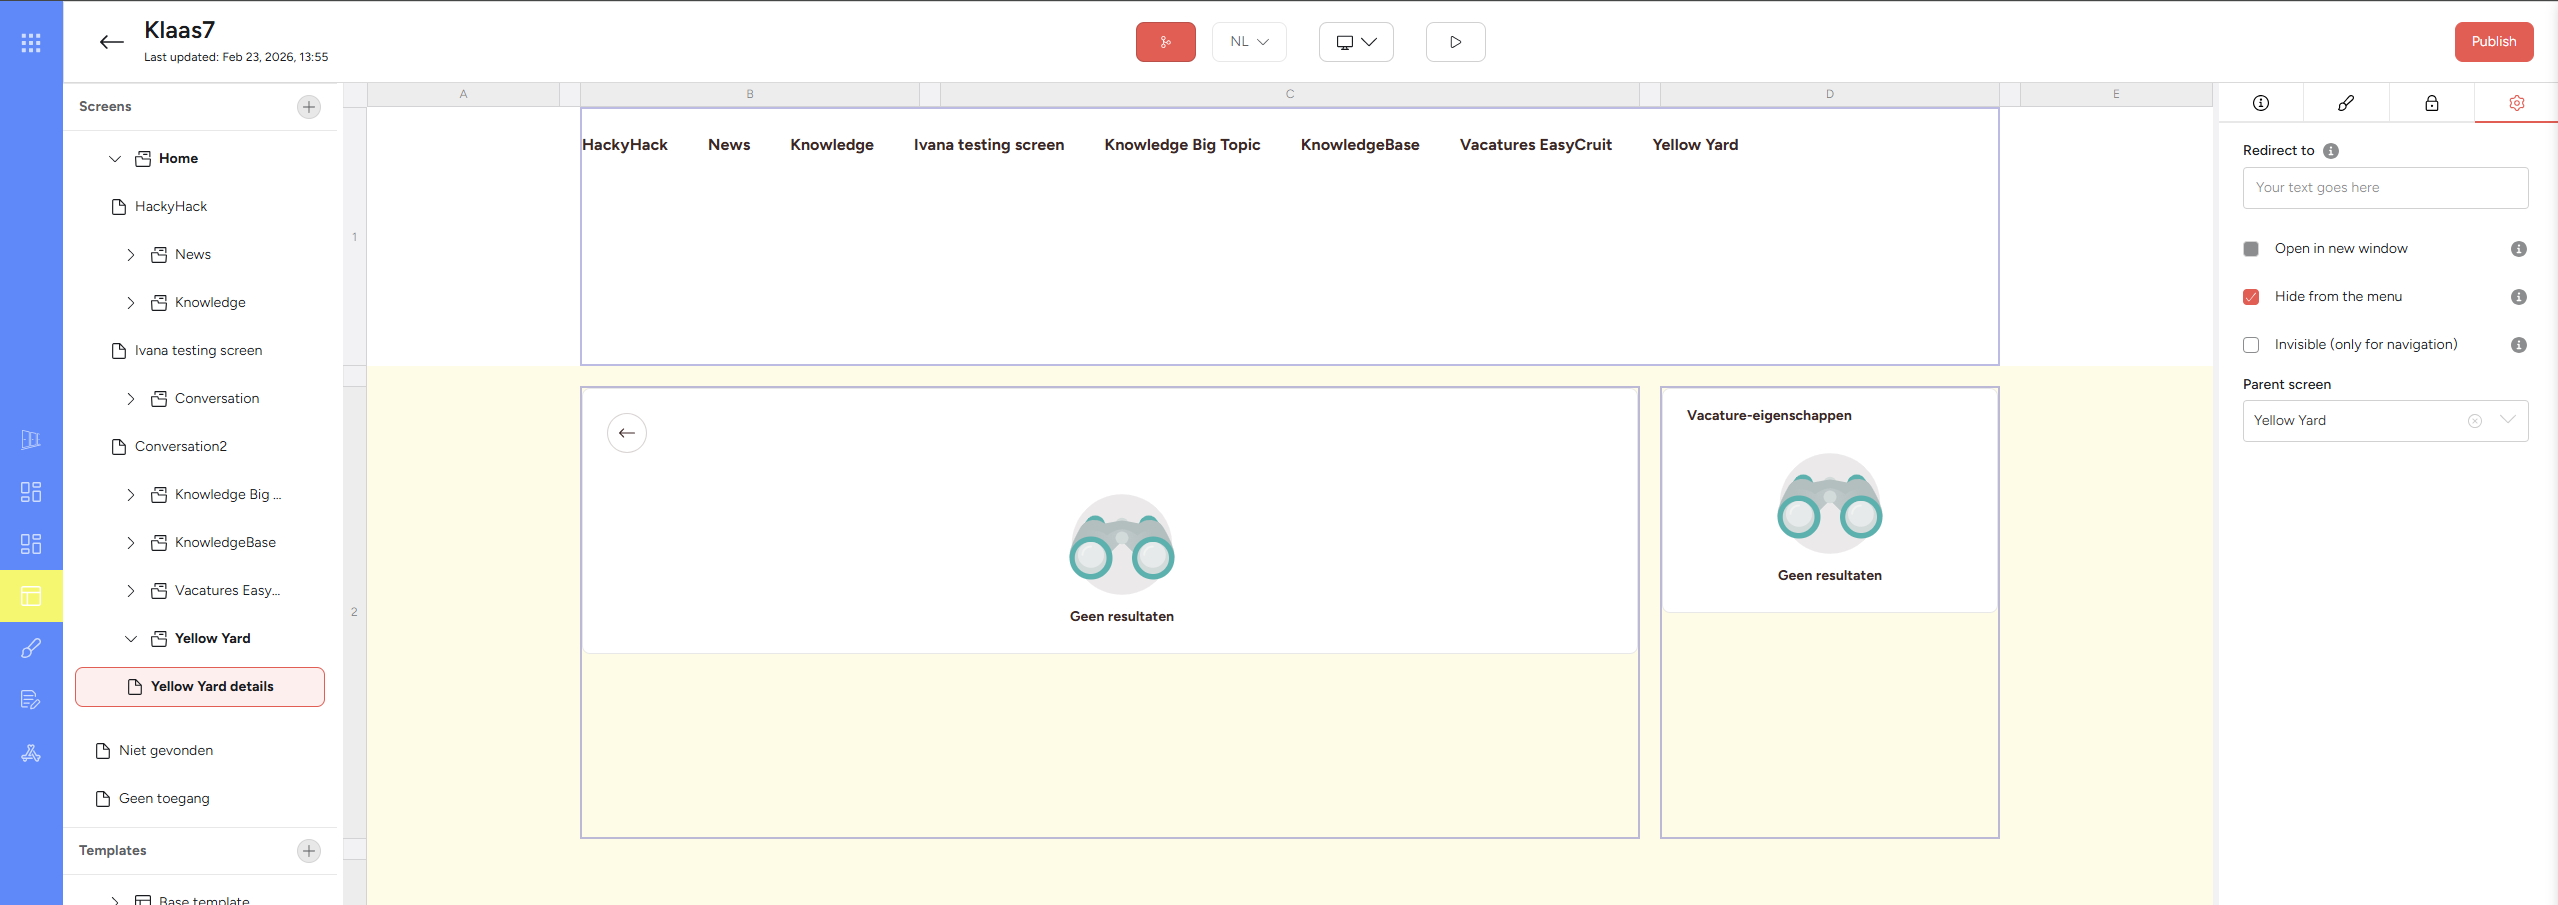Click Vacatures EasyCruit in canvas menu
Viewport: 2558px width, 905px height.
(x=1536, y=145)
